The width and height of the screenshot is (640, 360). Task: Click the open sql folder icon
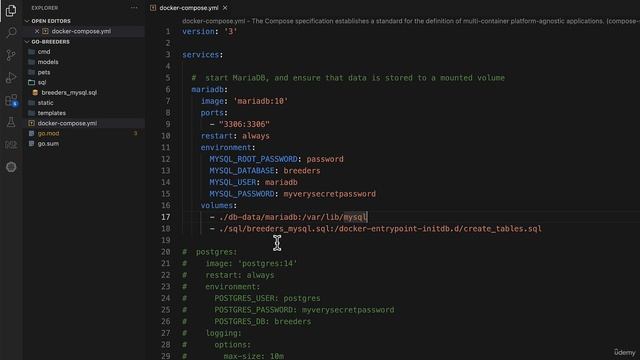tap(31, 82)
